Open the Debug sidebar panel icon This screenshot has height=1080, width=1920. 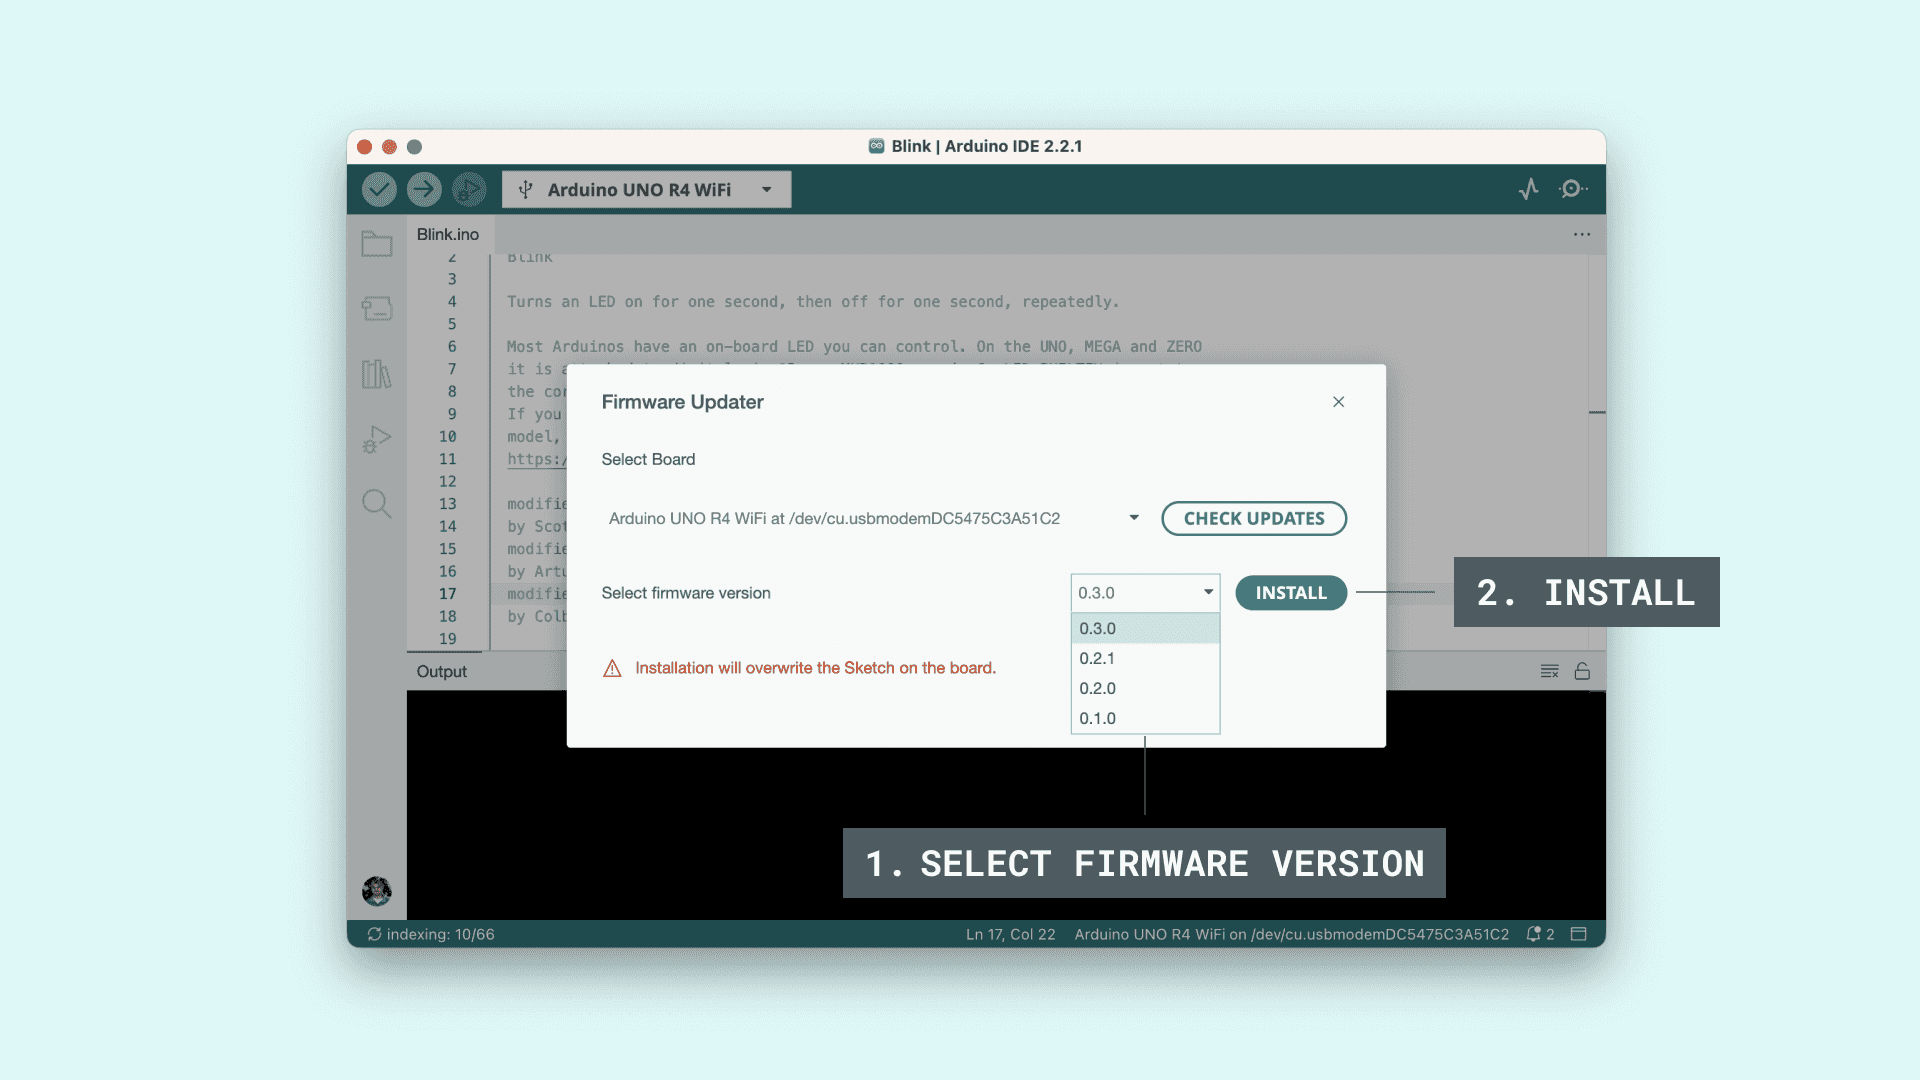(x=377, y=439)
